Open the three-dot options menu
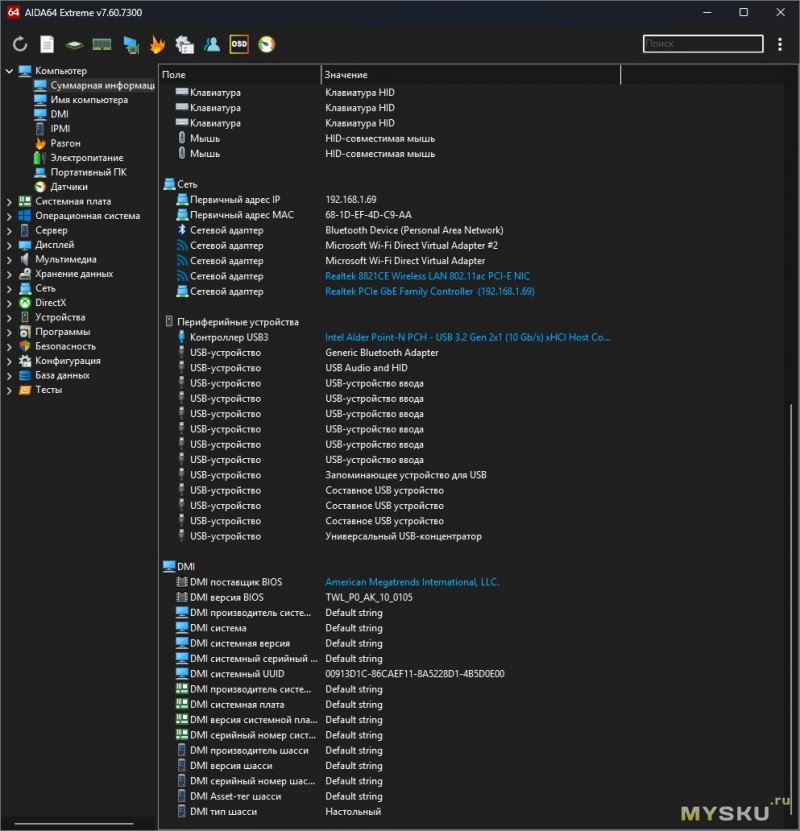800x831 pixels. click(780, 44)
